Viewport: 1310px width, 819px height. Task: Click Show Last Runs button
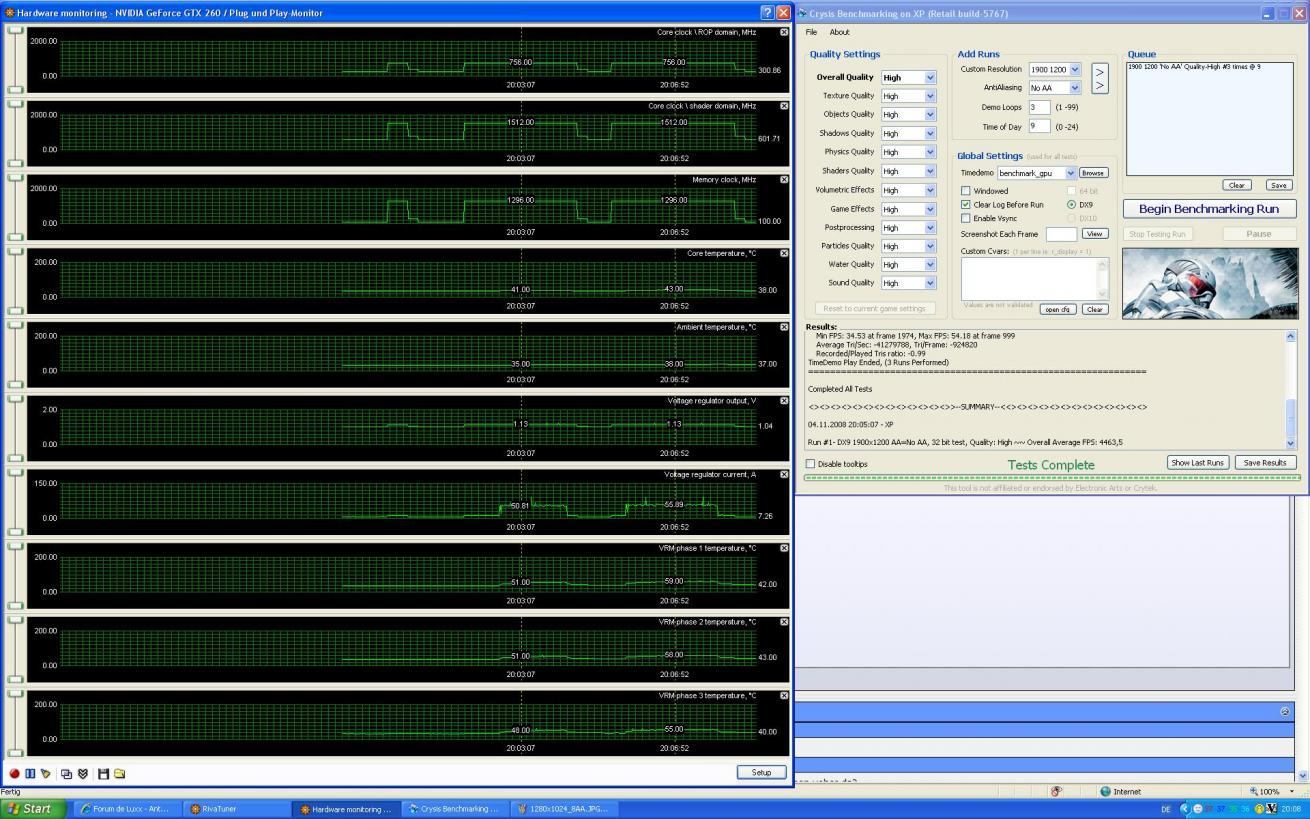1197,463
